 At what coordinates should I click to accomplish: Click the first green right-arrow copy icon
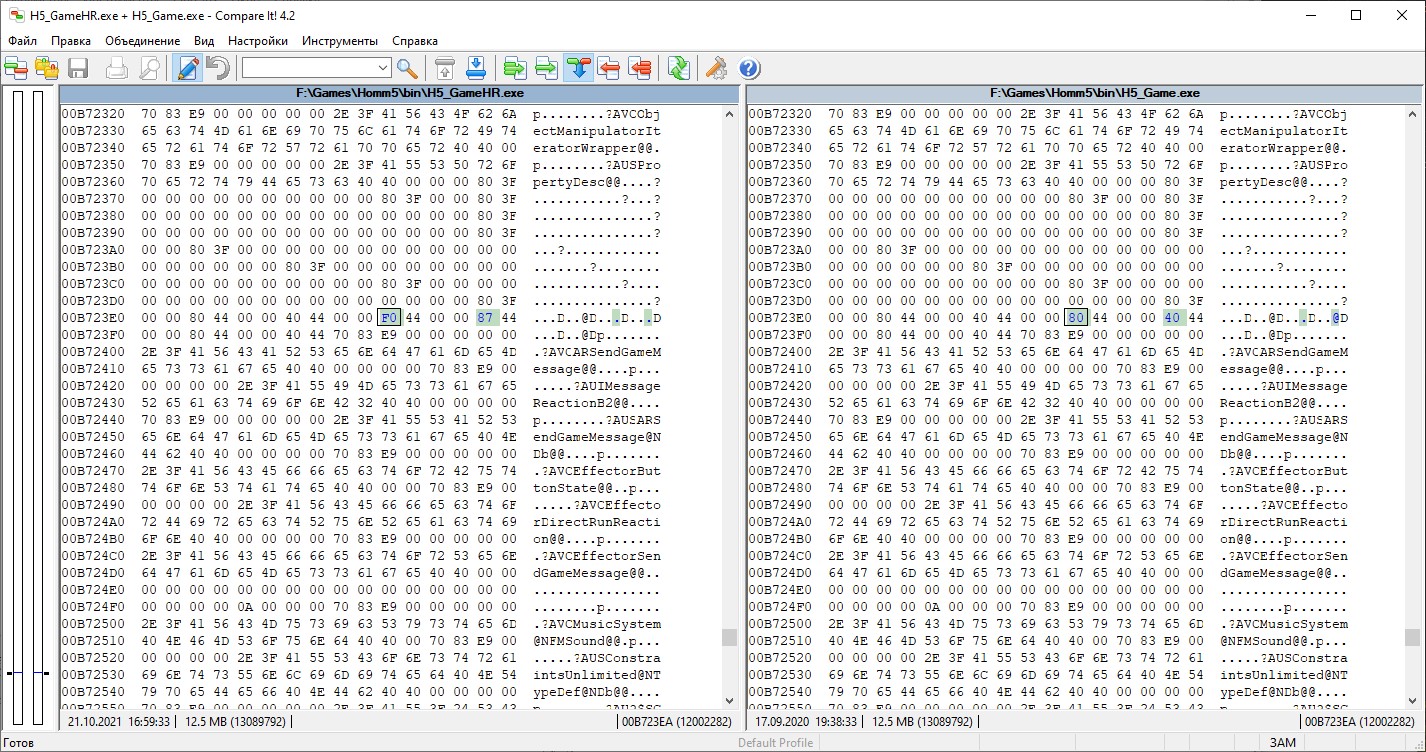click(x=515, y=68)
